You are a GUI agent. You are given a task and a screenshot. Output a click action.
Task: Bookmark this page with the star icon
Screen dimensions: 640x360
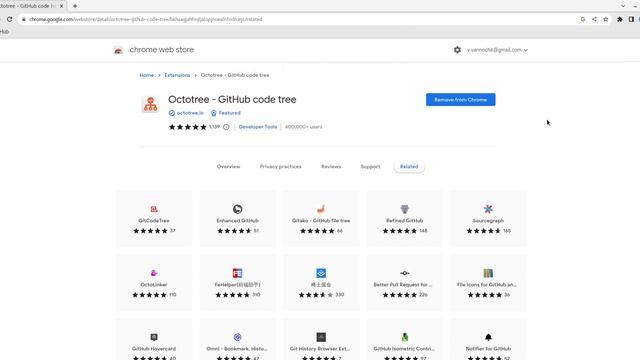(606, 19)
